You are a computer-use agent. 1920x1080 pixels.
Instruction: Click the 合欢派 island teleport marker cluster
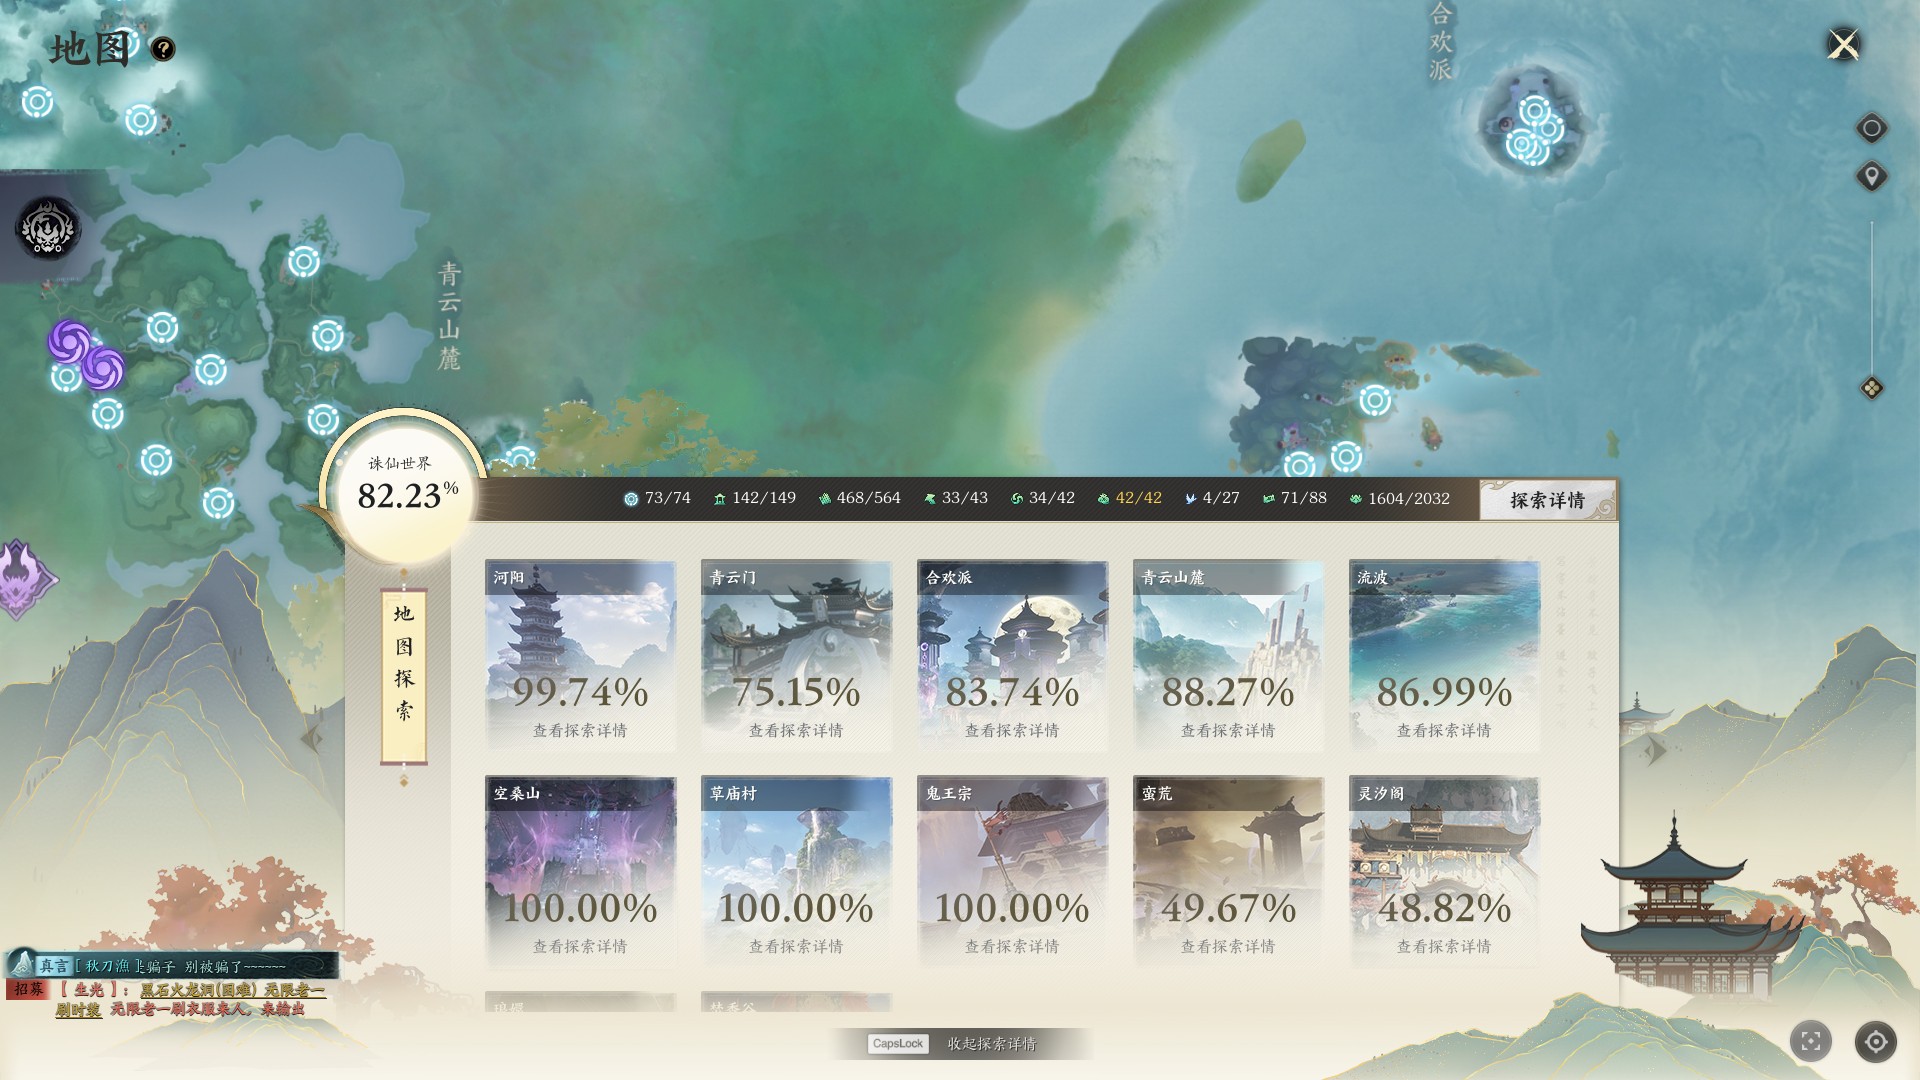1535,130
